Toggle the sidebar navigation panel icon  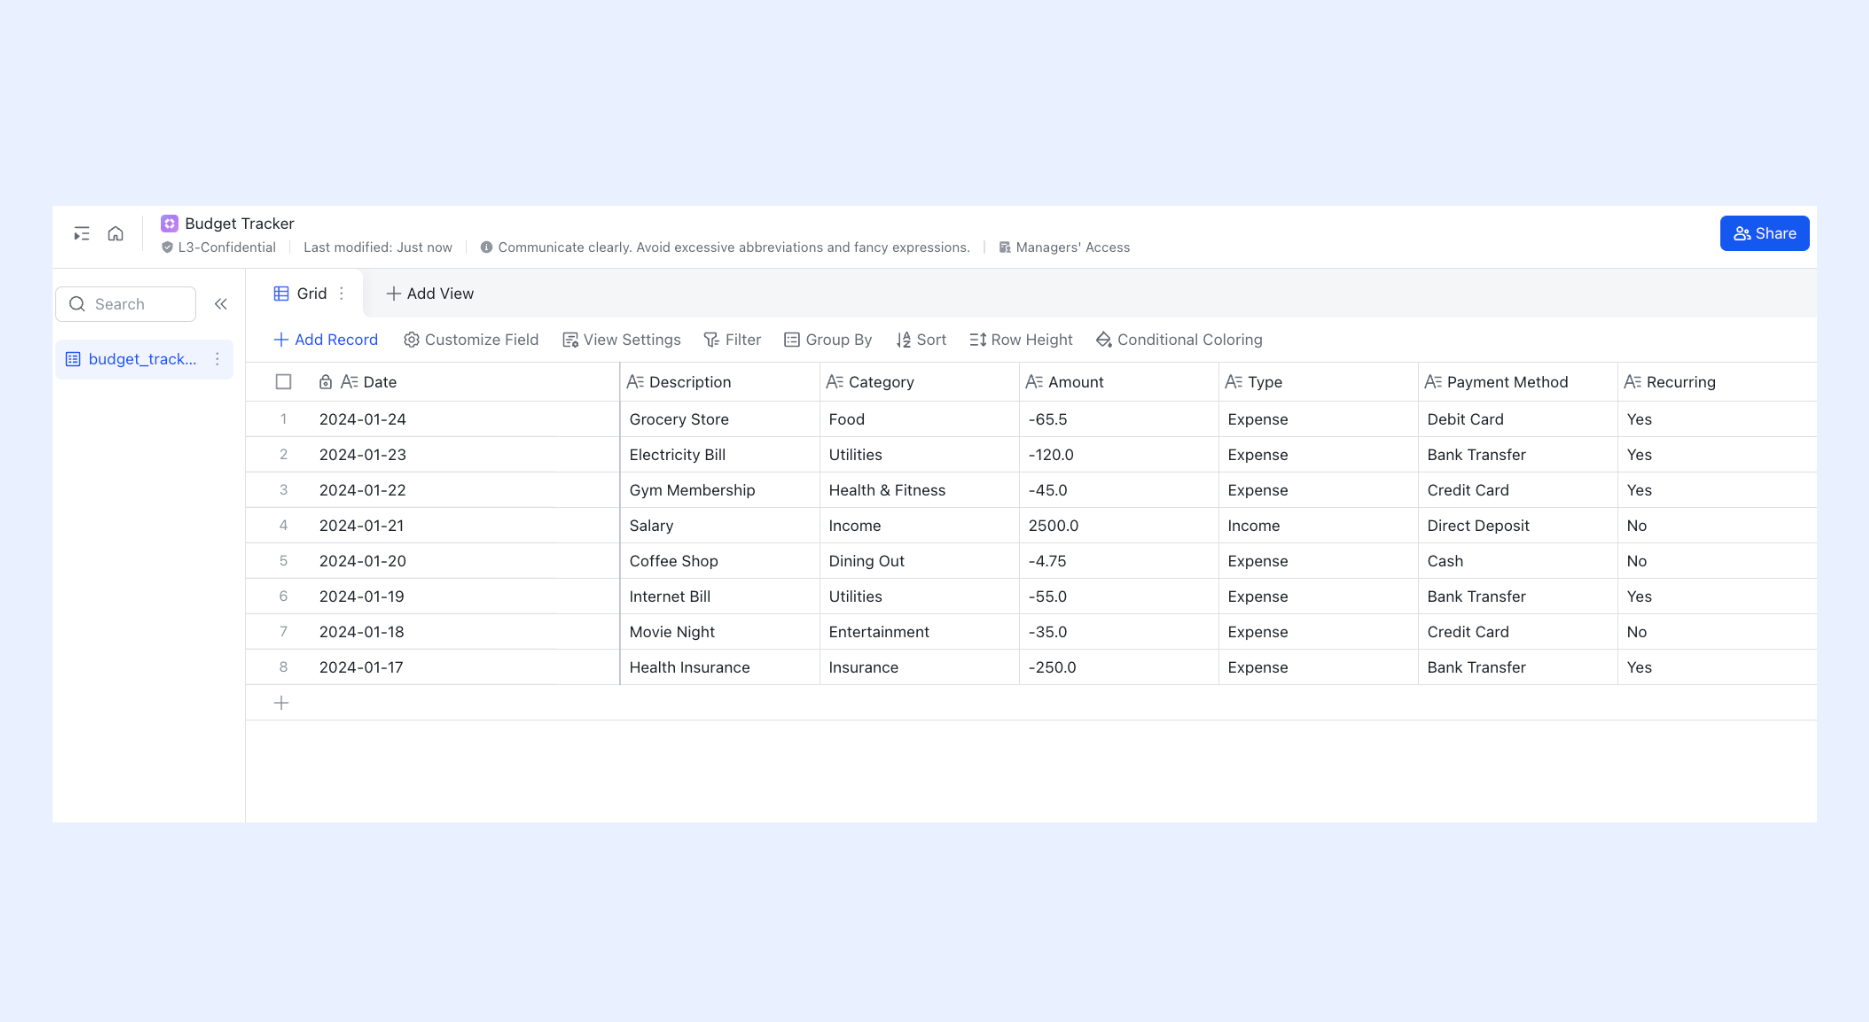click(82, 234)
